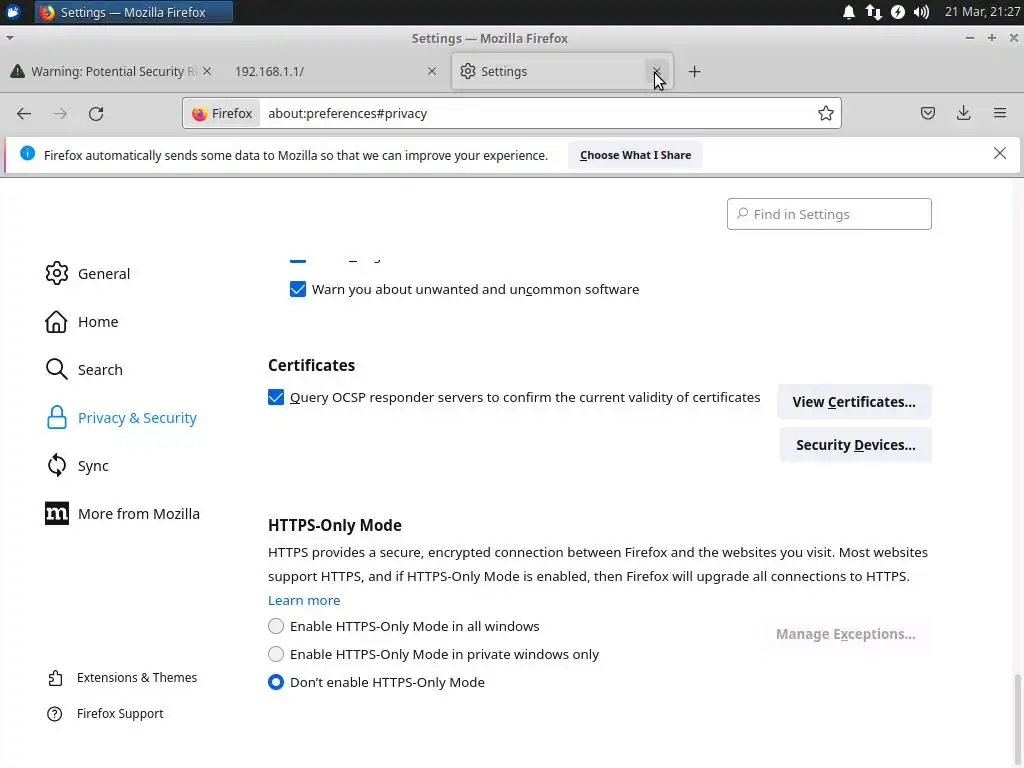Click the View Certificates button
Viewport: 1024px width, 768px height.
[x=854, y=401]
